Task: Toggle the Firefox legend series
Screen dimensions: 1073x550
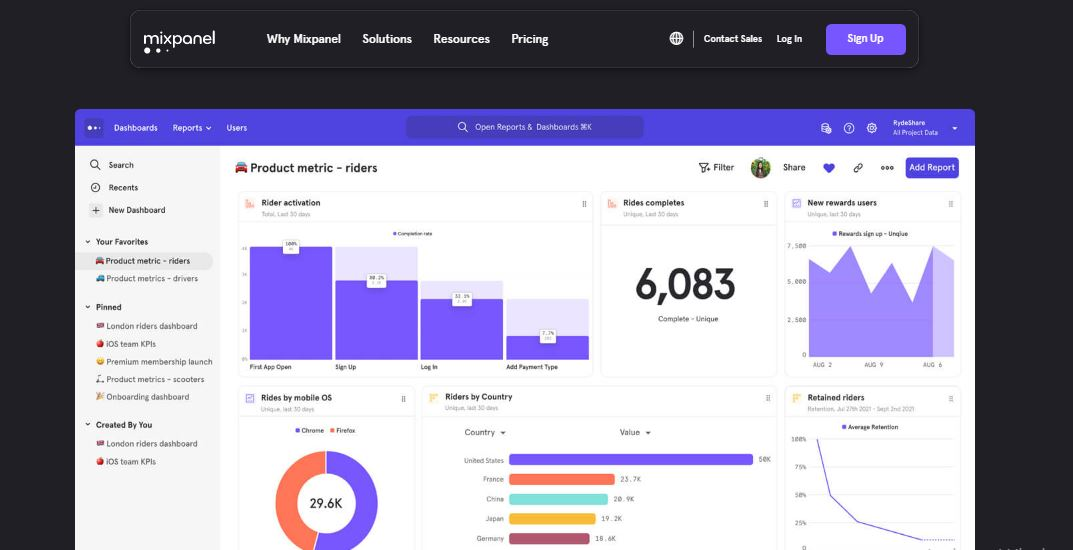Action: [341, 430]
